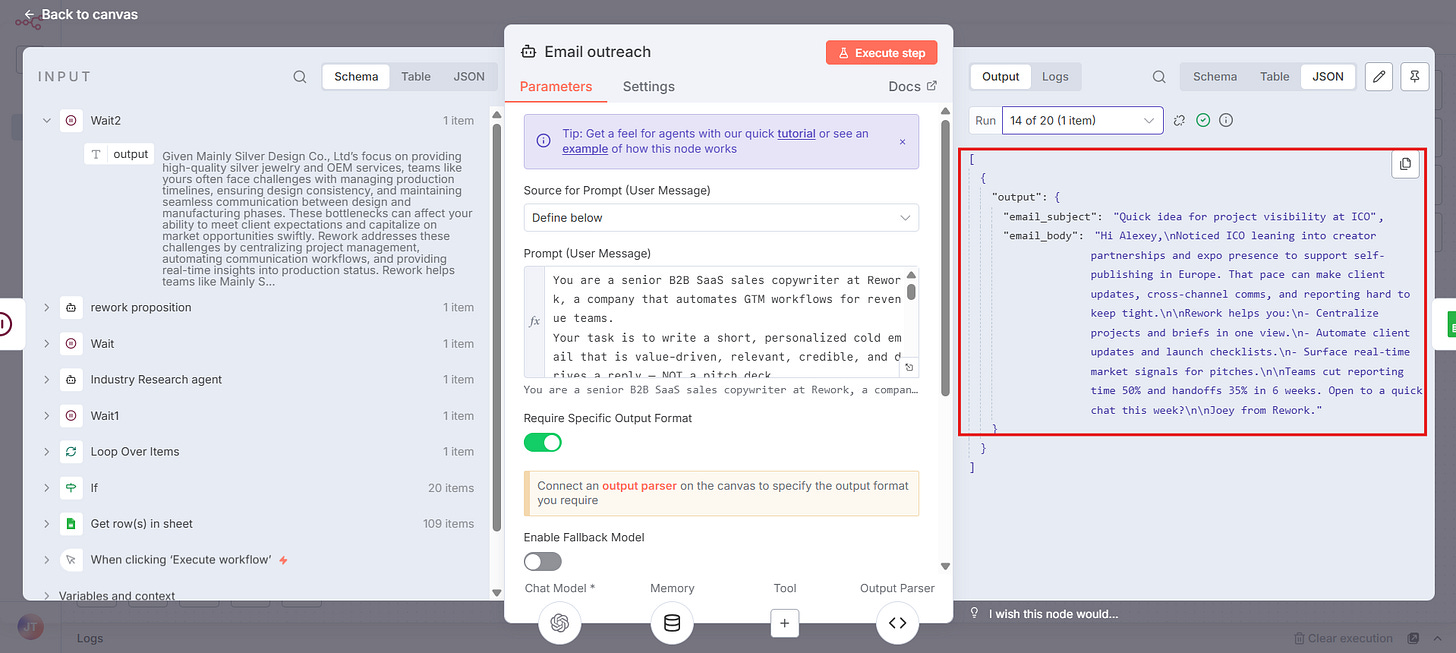Expand the Wait node row
Viewport: 1456px width, 653px height.
[x=46, y=343]
